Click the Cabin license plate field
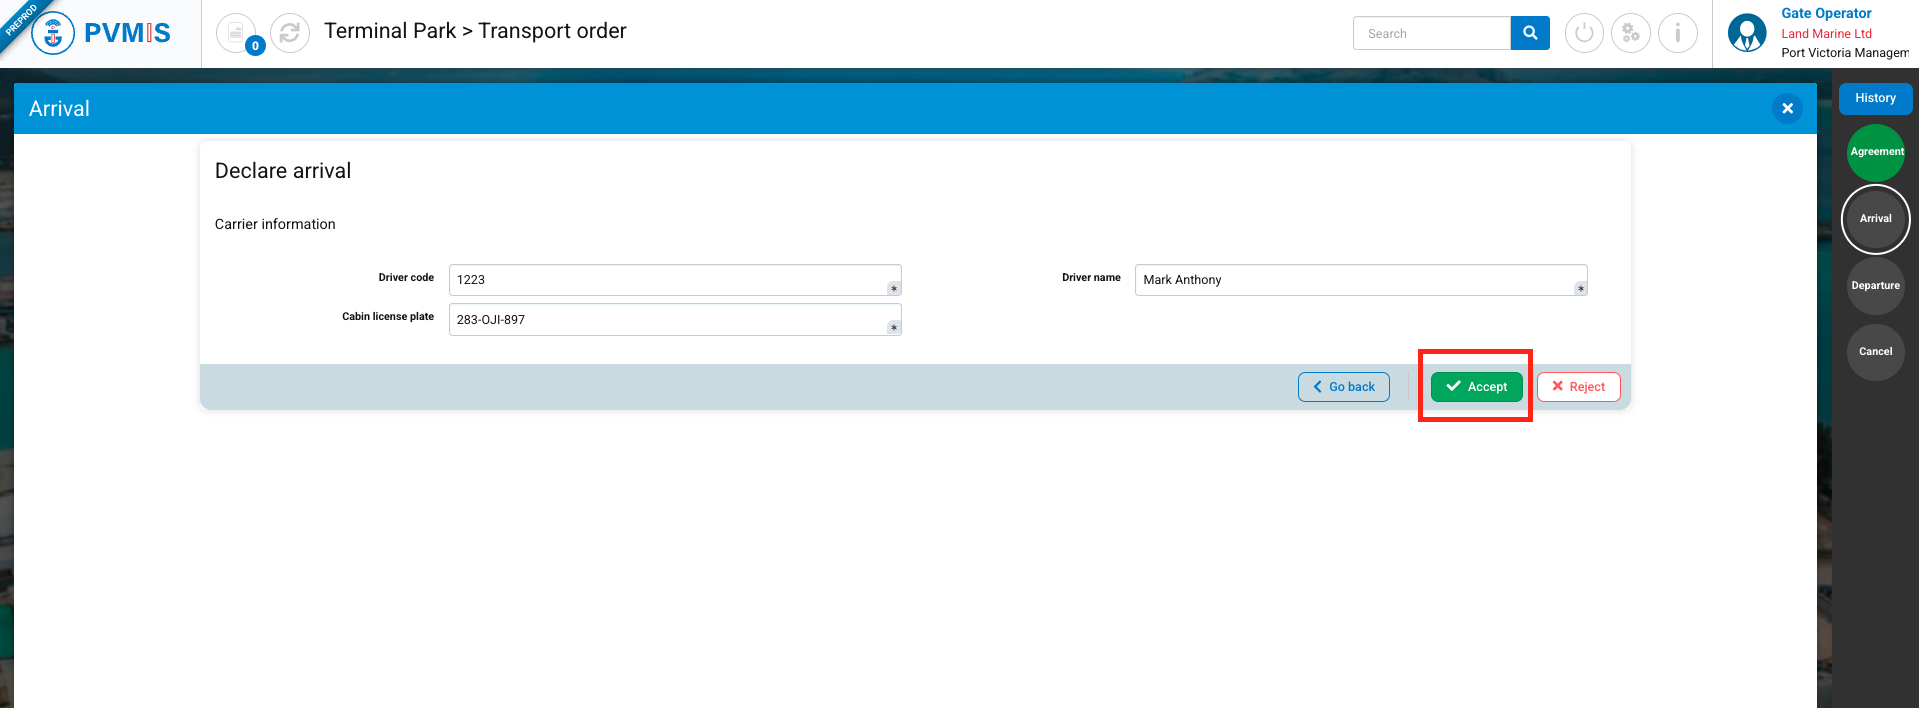The image size is (1919, 708). tap(670, 320)
